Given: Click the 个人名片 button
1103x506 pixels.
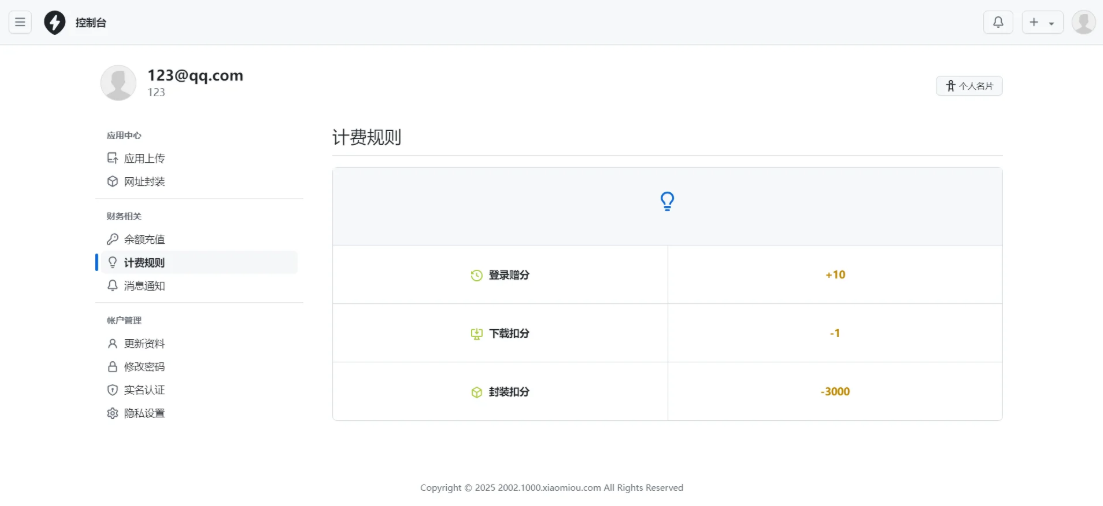Looking at the screenshot, I should click(x=969, y=86).
